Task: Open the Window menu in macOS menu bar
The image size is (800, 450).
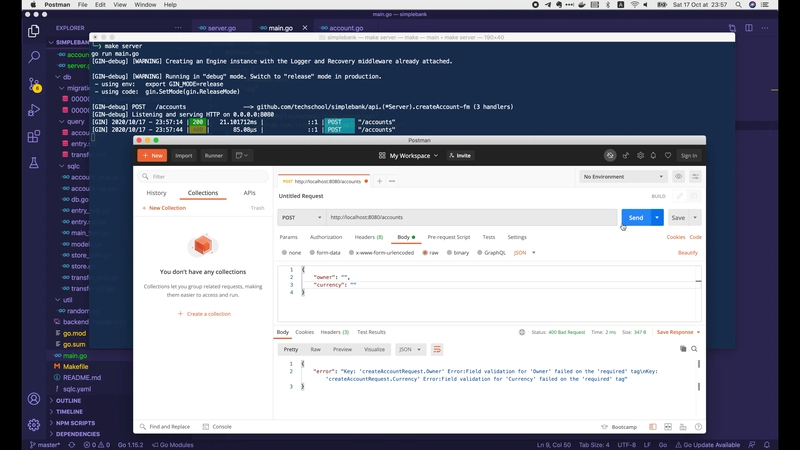Action: click(144, 5)
